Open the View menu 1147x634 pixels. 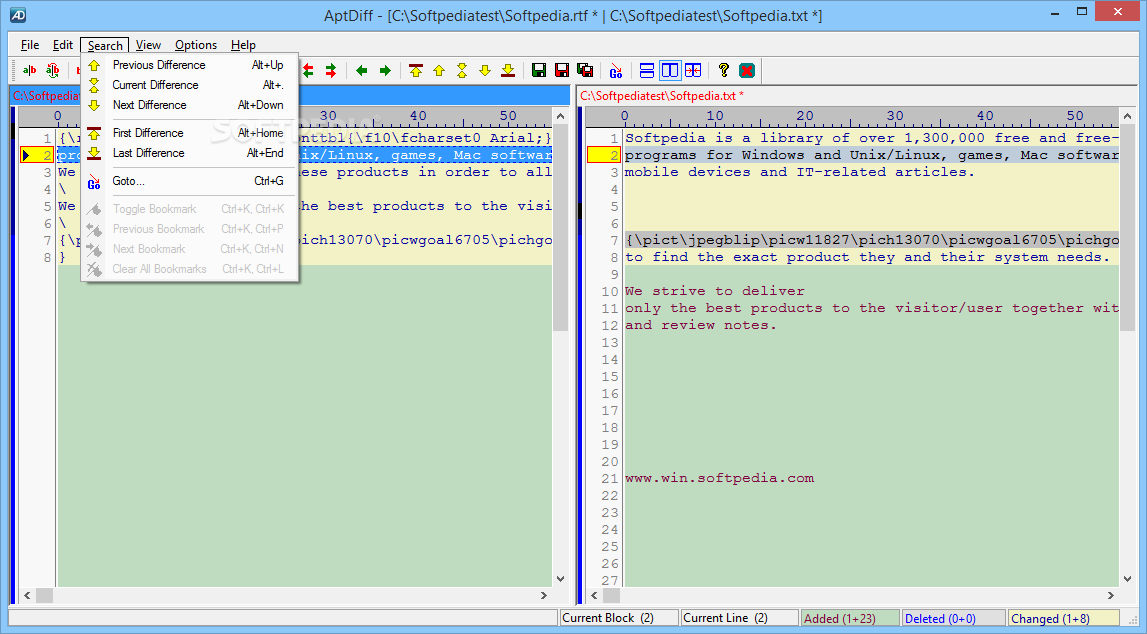(x=148, y=45)
